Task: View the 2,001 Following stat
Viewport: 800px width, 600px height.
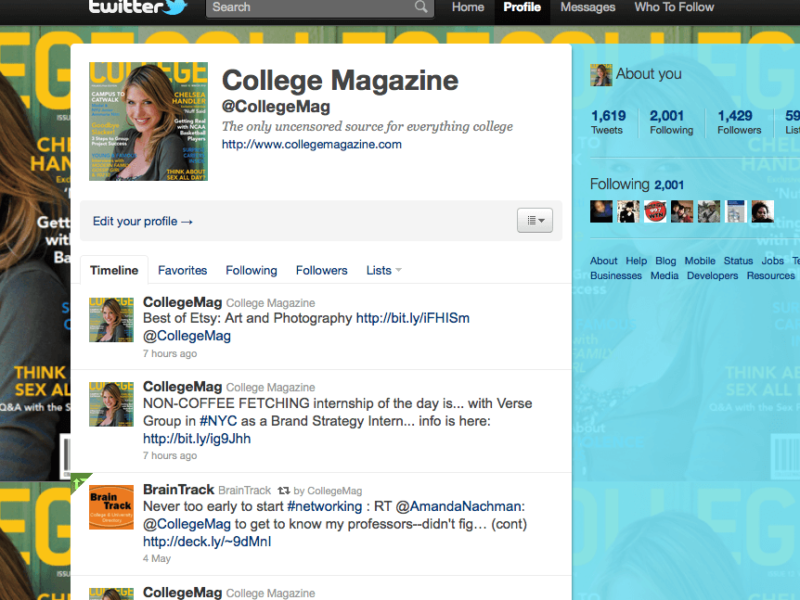Action: 671,122
